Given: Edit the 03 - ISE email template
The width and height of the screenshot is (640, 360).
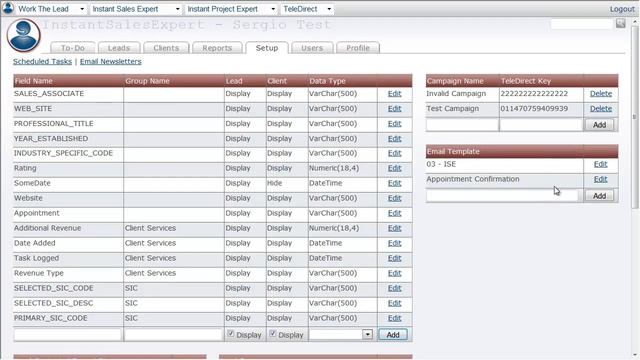Looking at the screenshot, I should click(600, 164).
